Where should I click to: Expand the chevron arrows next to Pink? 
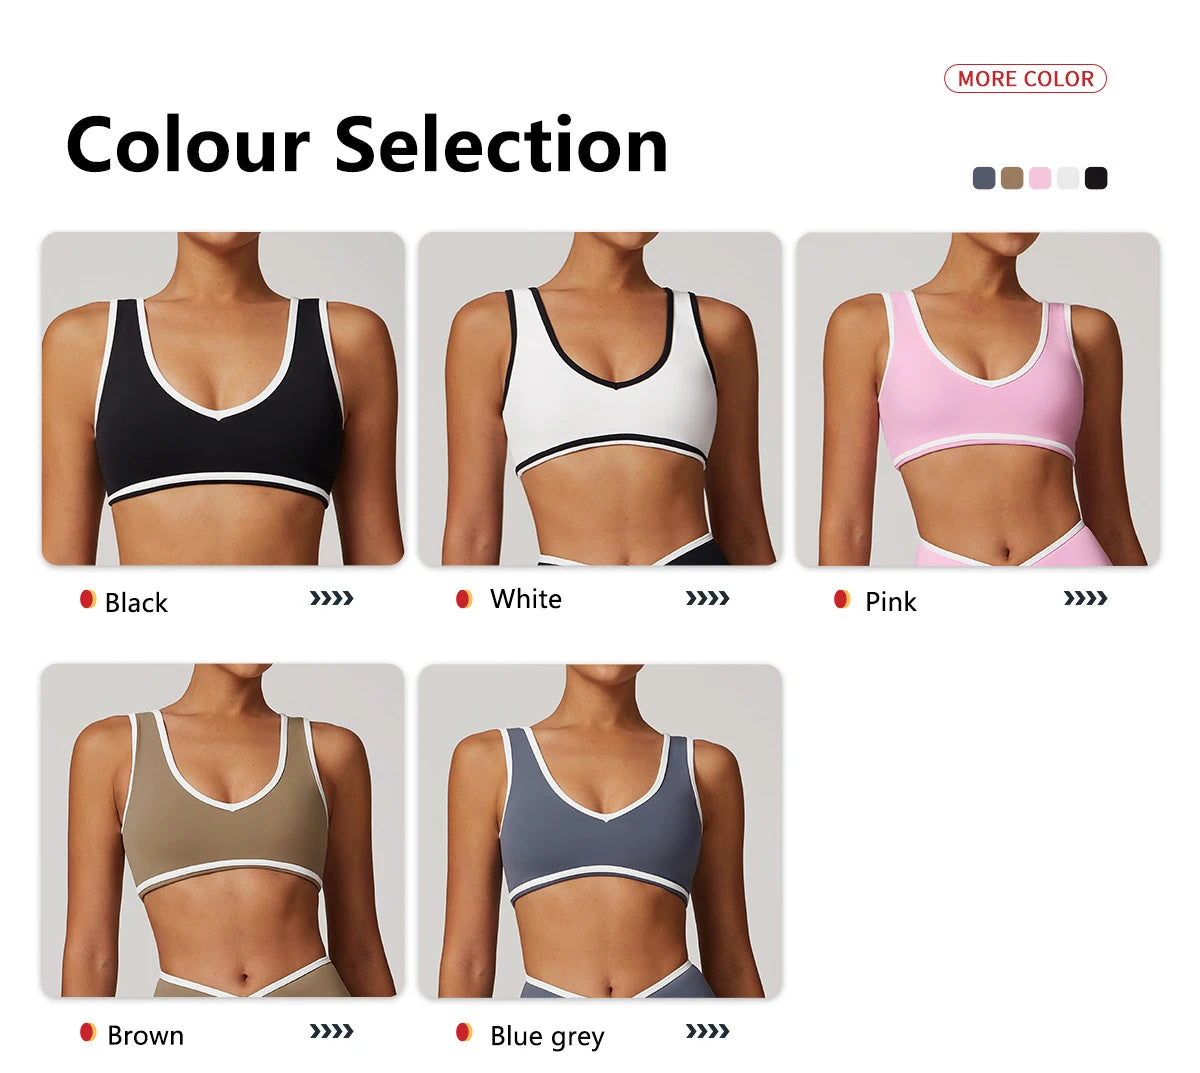tap(1086, 599)
